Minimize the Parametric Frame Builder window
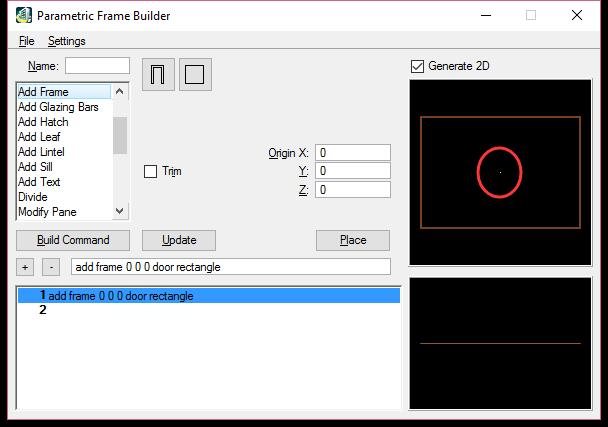 click(x=486, y=16)
